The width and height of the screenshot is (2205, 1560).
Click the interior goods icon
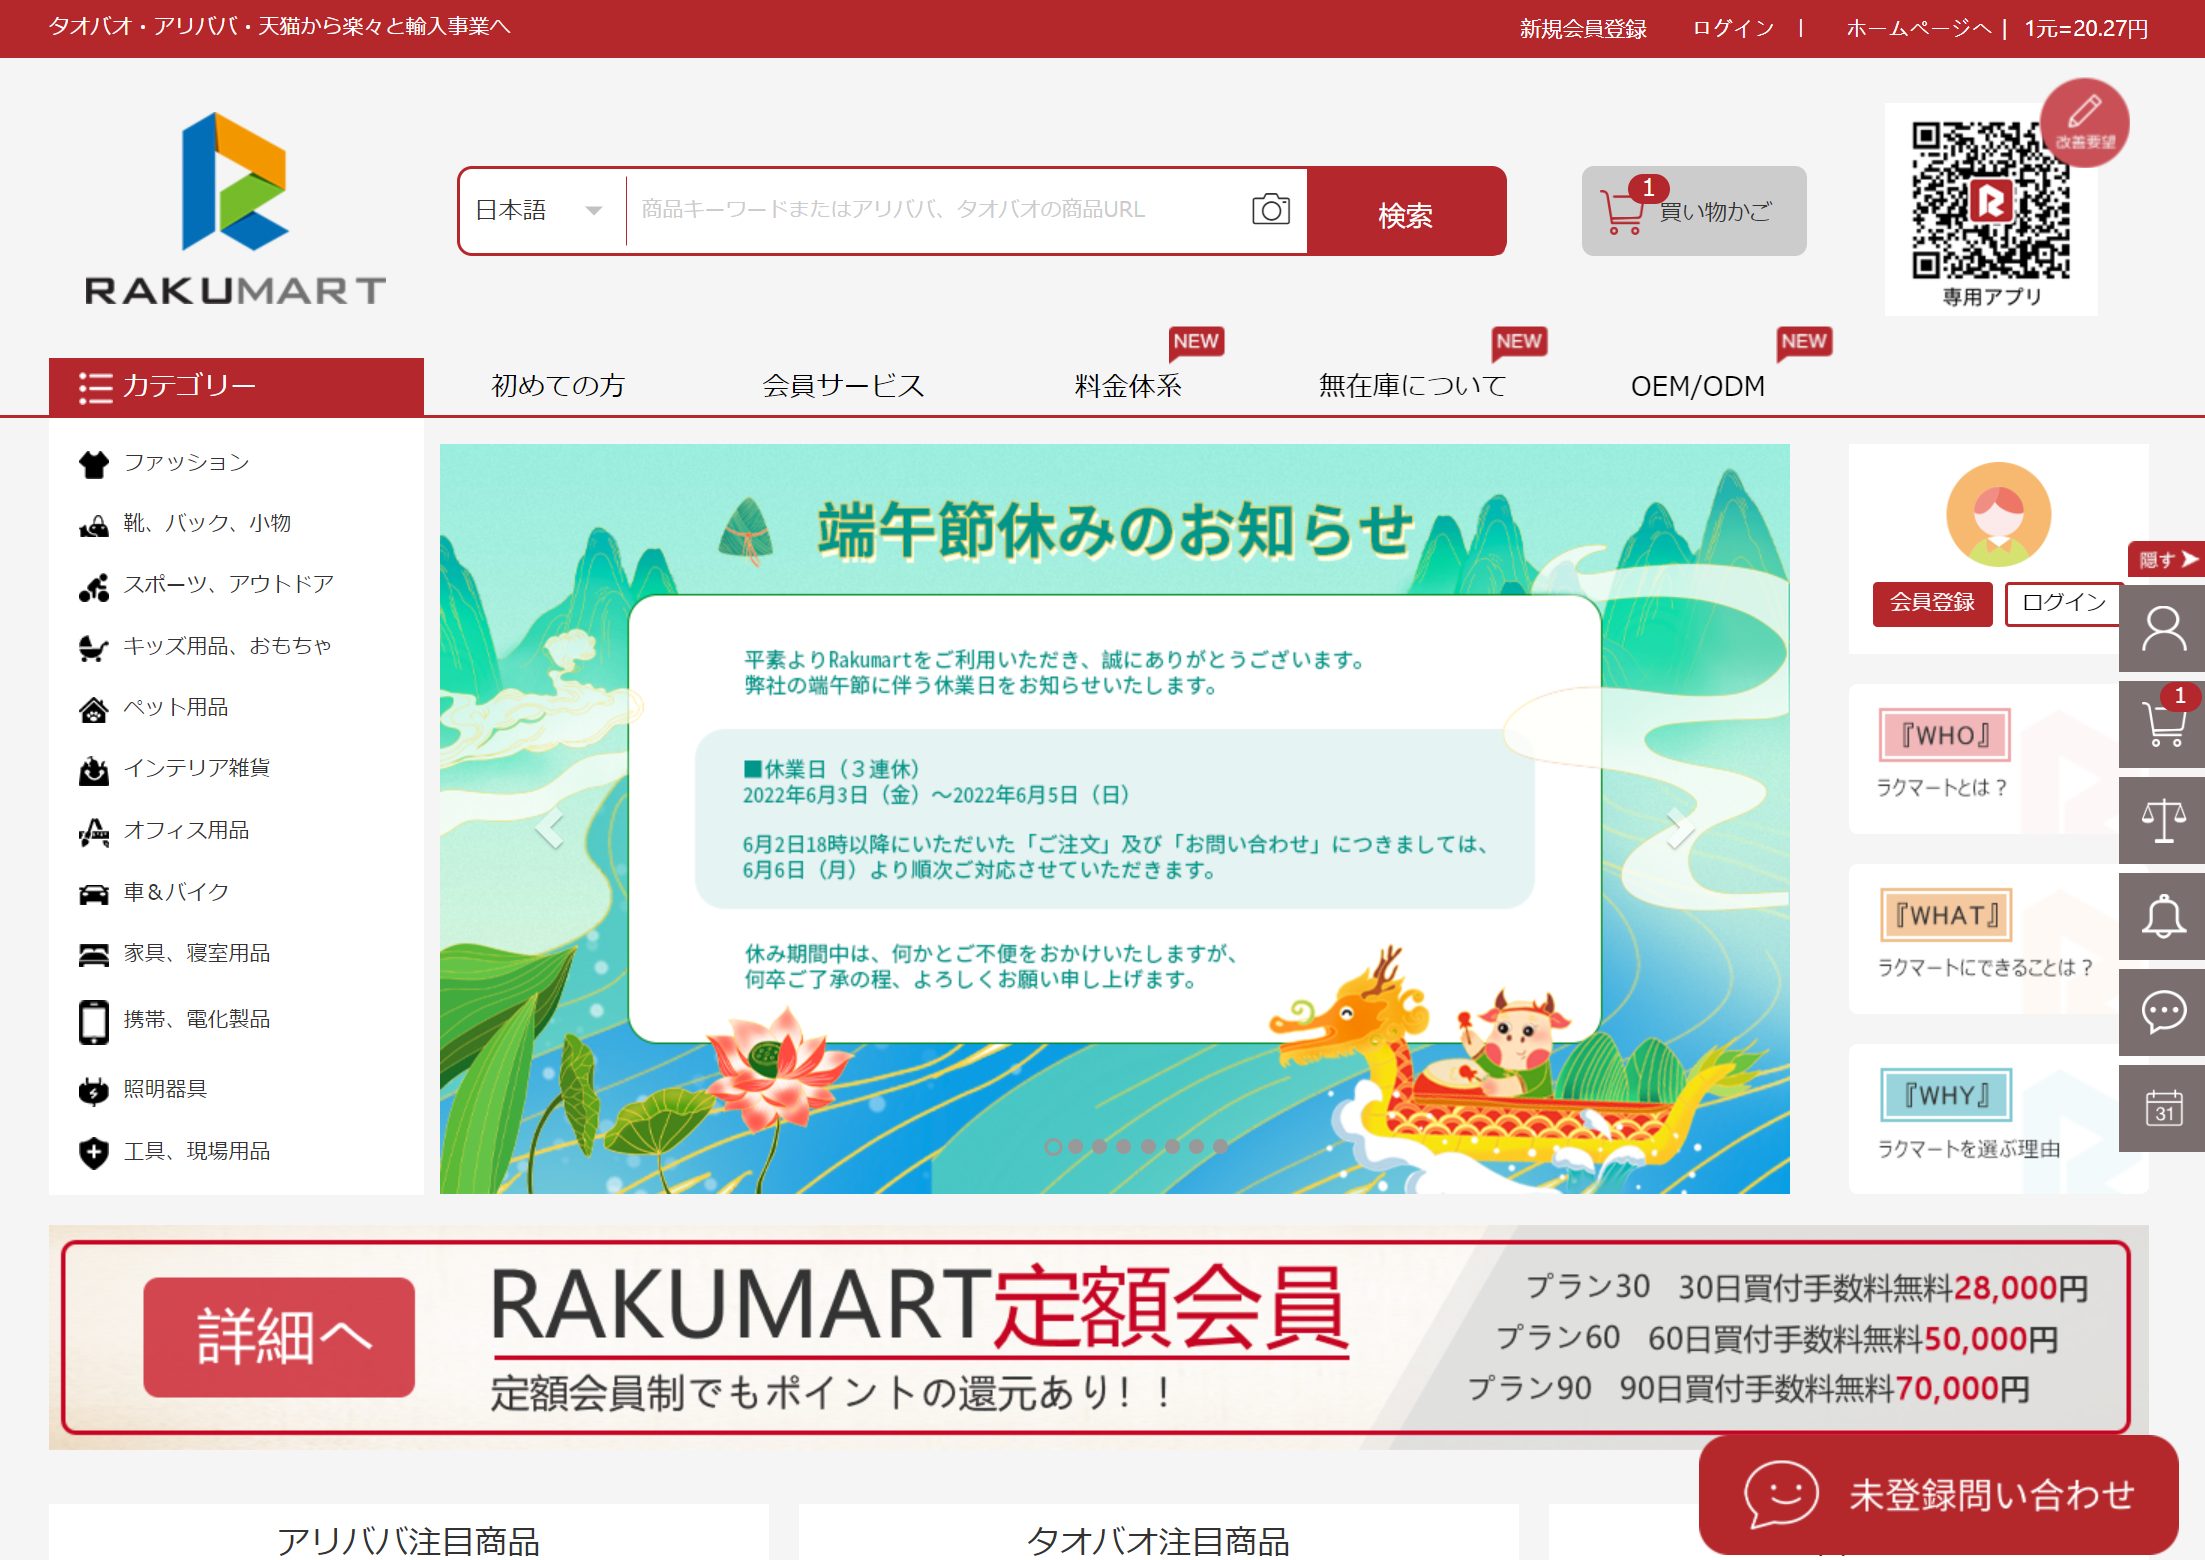click(94, 770)
